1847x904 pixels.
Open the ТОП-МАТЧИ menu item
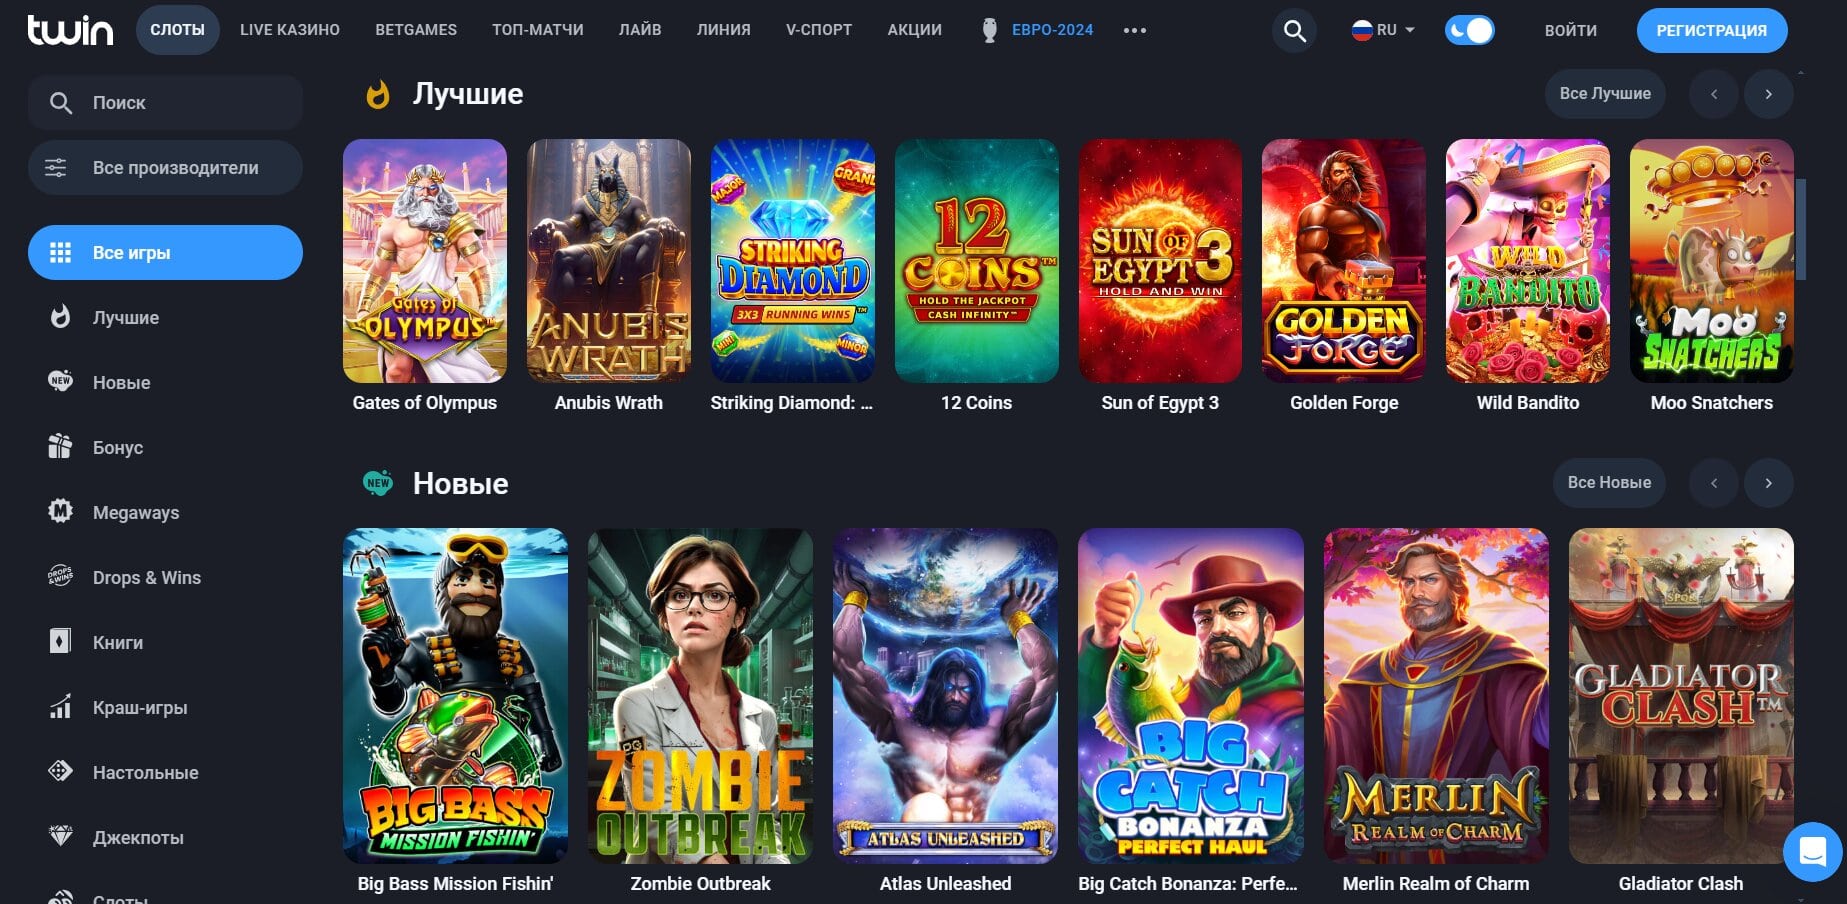coord(538,30)
